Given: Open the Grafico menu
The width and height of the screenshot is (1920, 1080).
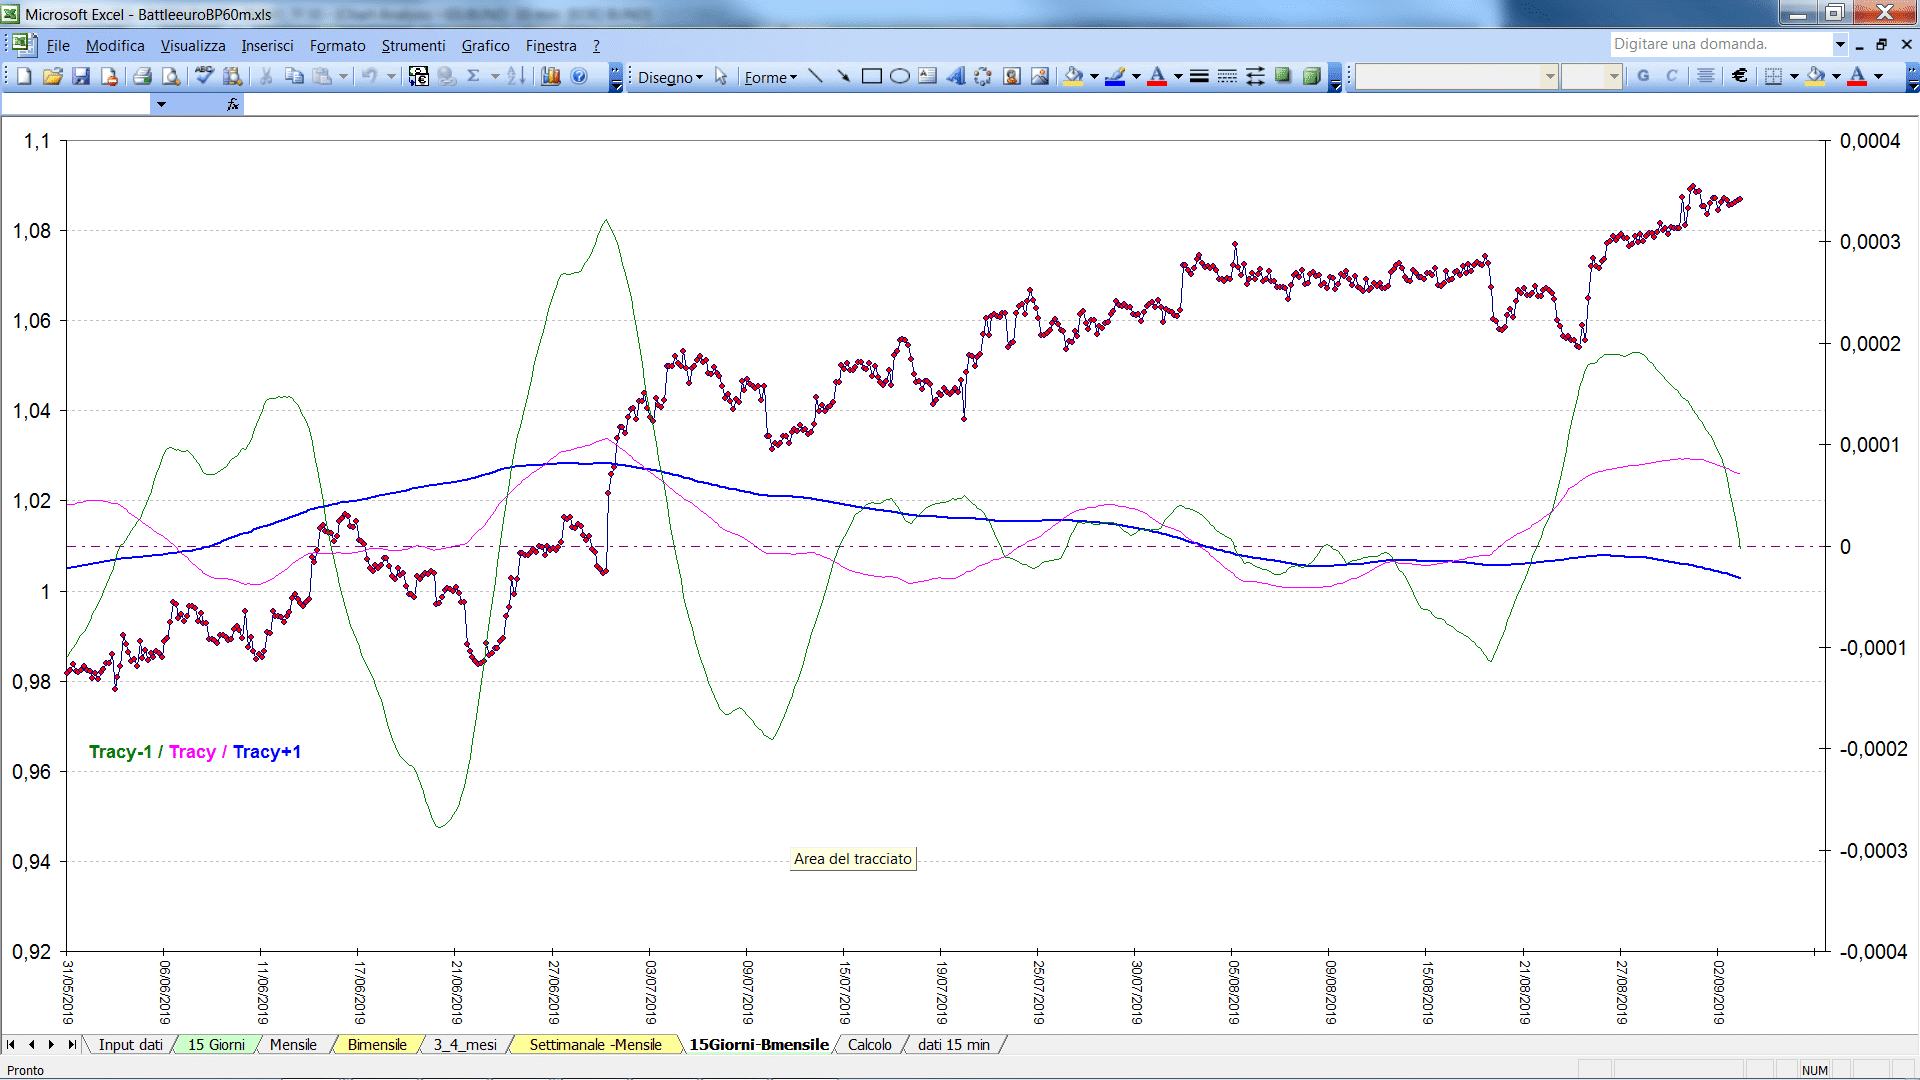Looking at the screenshot, I should click(x=485, y=45).
